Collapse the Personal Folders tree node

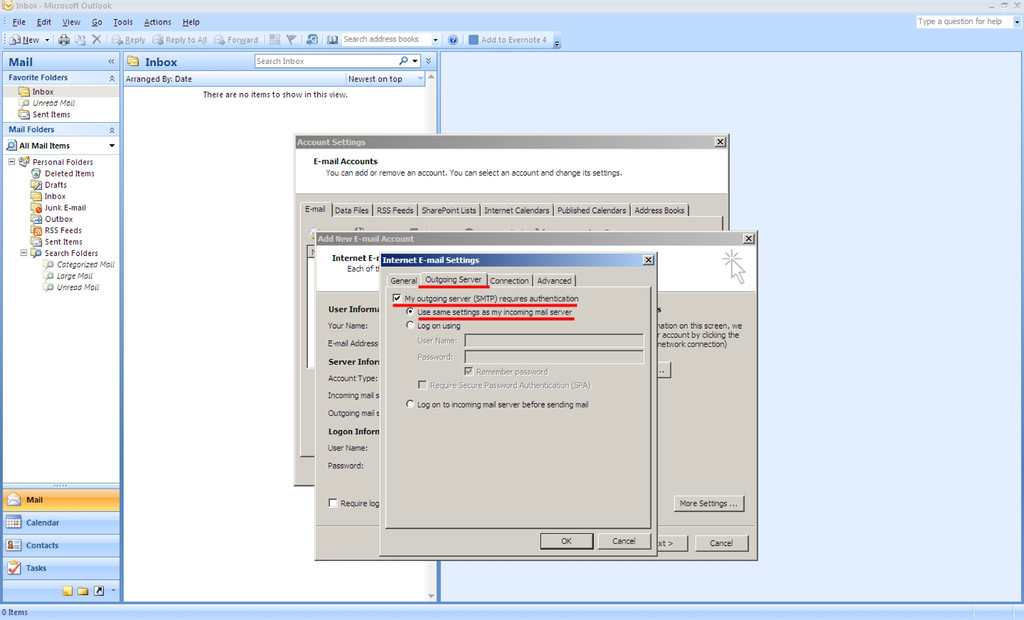click(11, 161)
